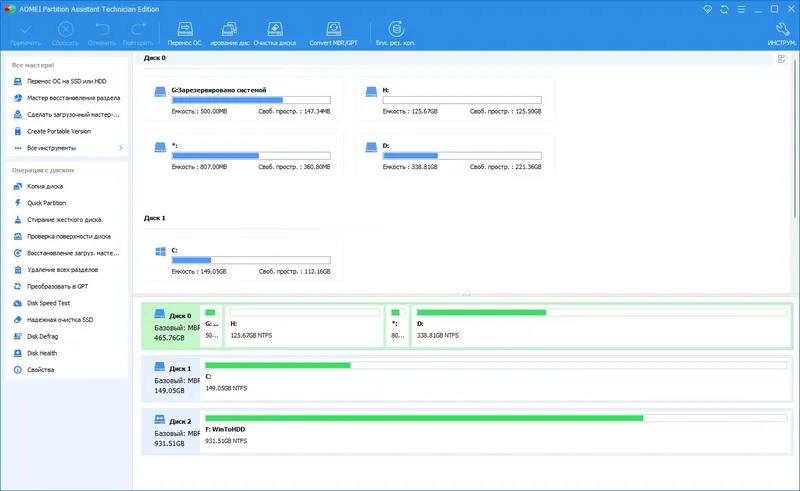
Task: Select Диск 0 header in disk map
Action: click(171, 326)
